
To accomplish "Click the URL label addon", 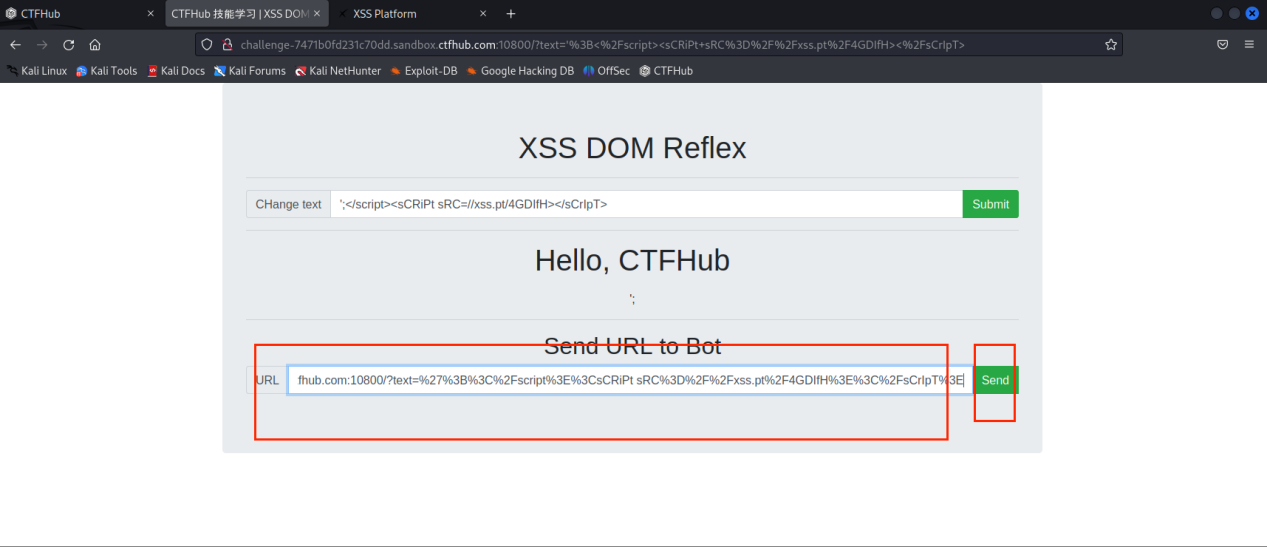I will [267, 380].
